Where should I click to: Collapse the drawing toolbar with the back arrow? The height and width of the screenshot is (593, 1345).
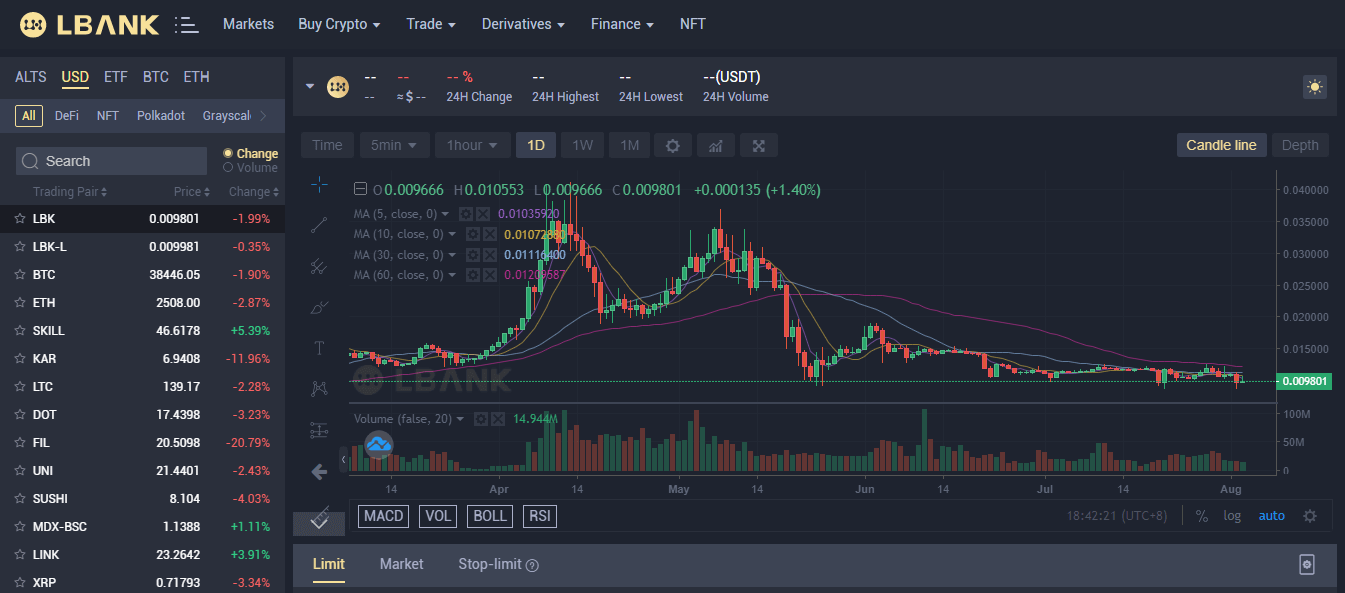[319, 471]
